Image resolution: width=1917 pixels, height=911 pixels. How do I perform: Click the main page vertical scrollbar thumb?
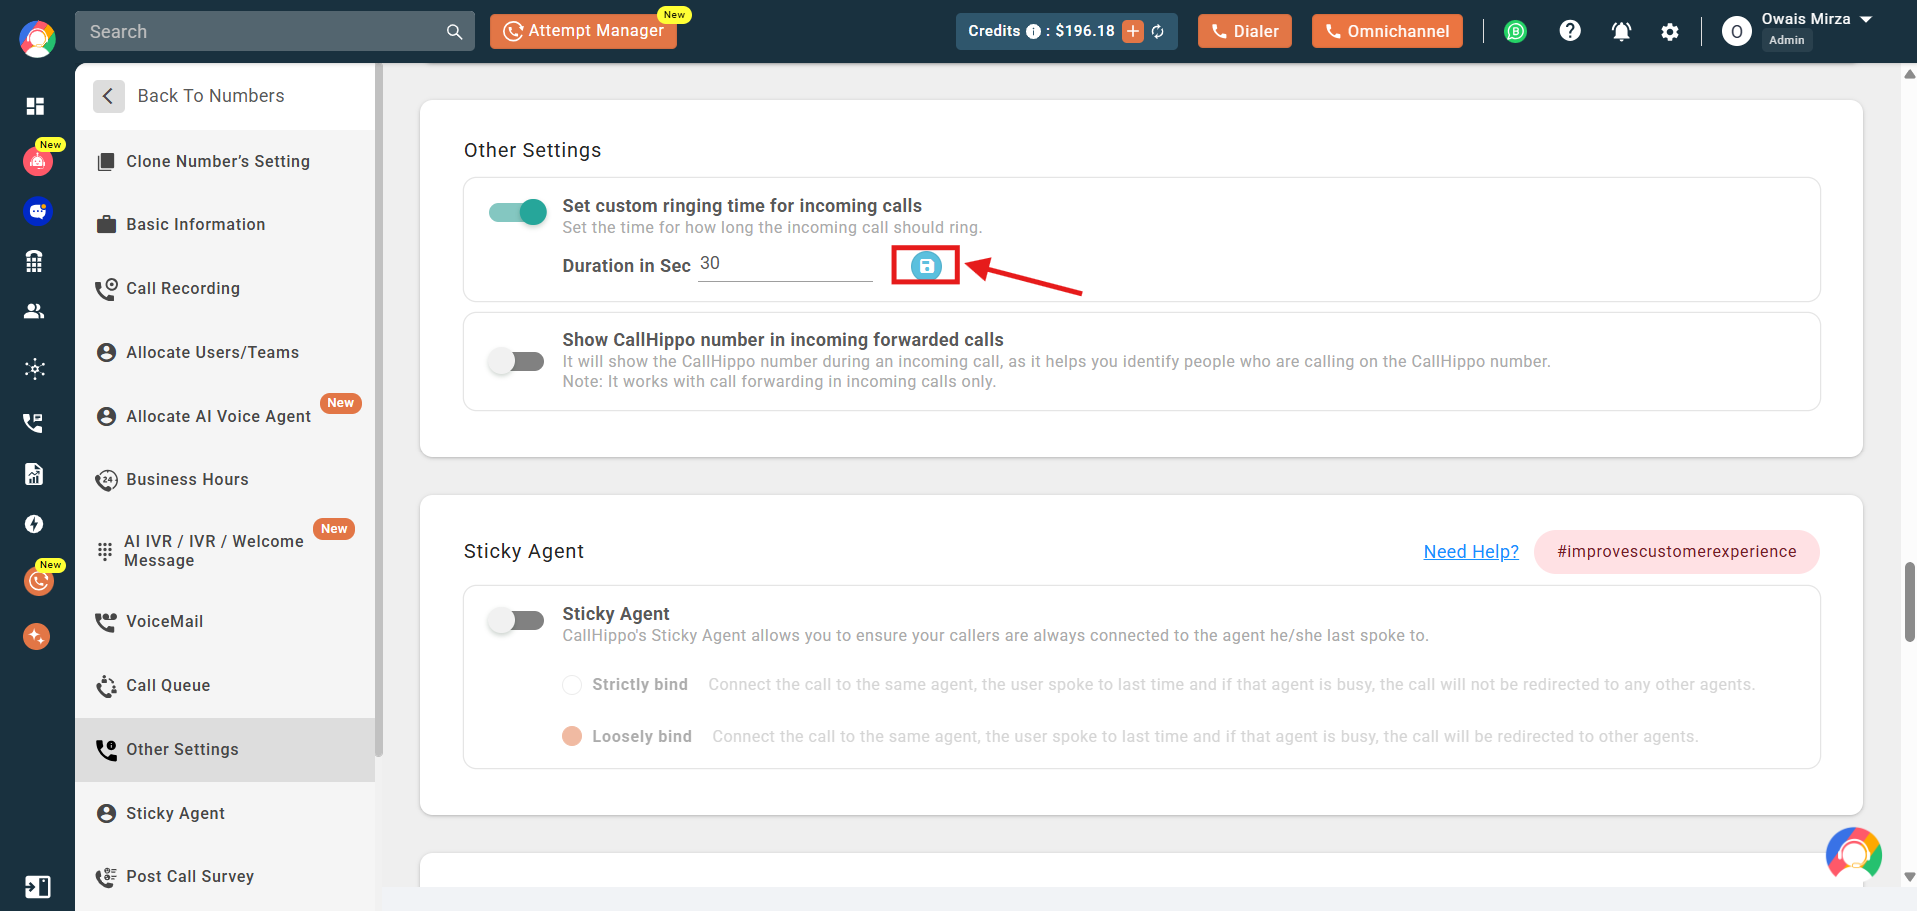coord(1909,602)
